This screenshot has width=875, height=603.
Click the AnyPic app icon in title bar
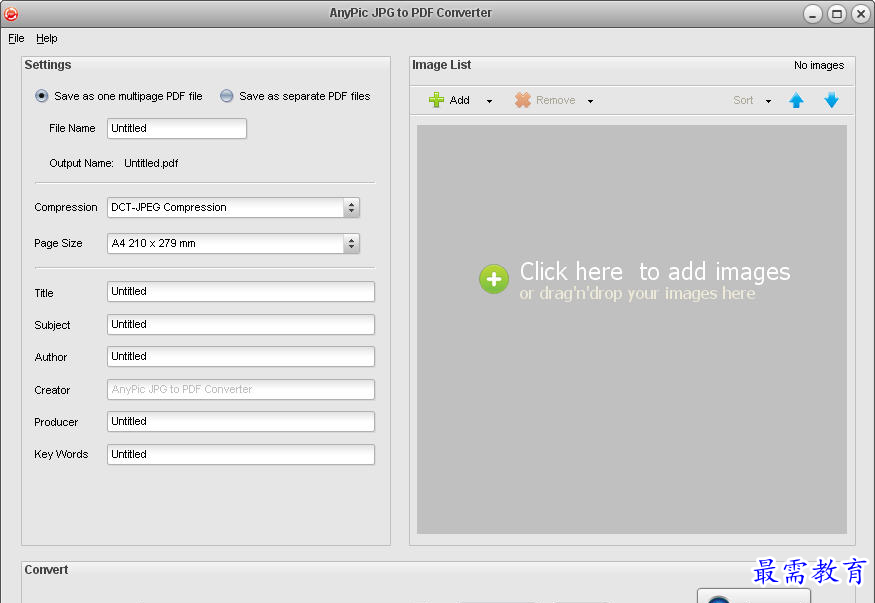11,13
